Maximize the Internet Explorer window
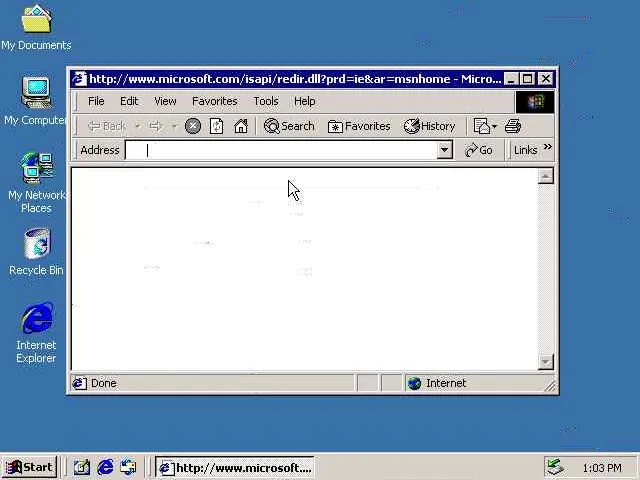 tap(527, 78)
